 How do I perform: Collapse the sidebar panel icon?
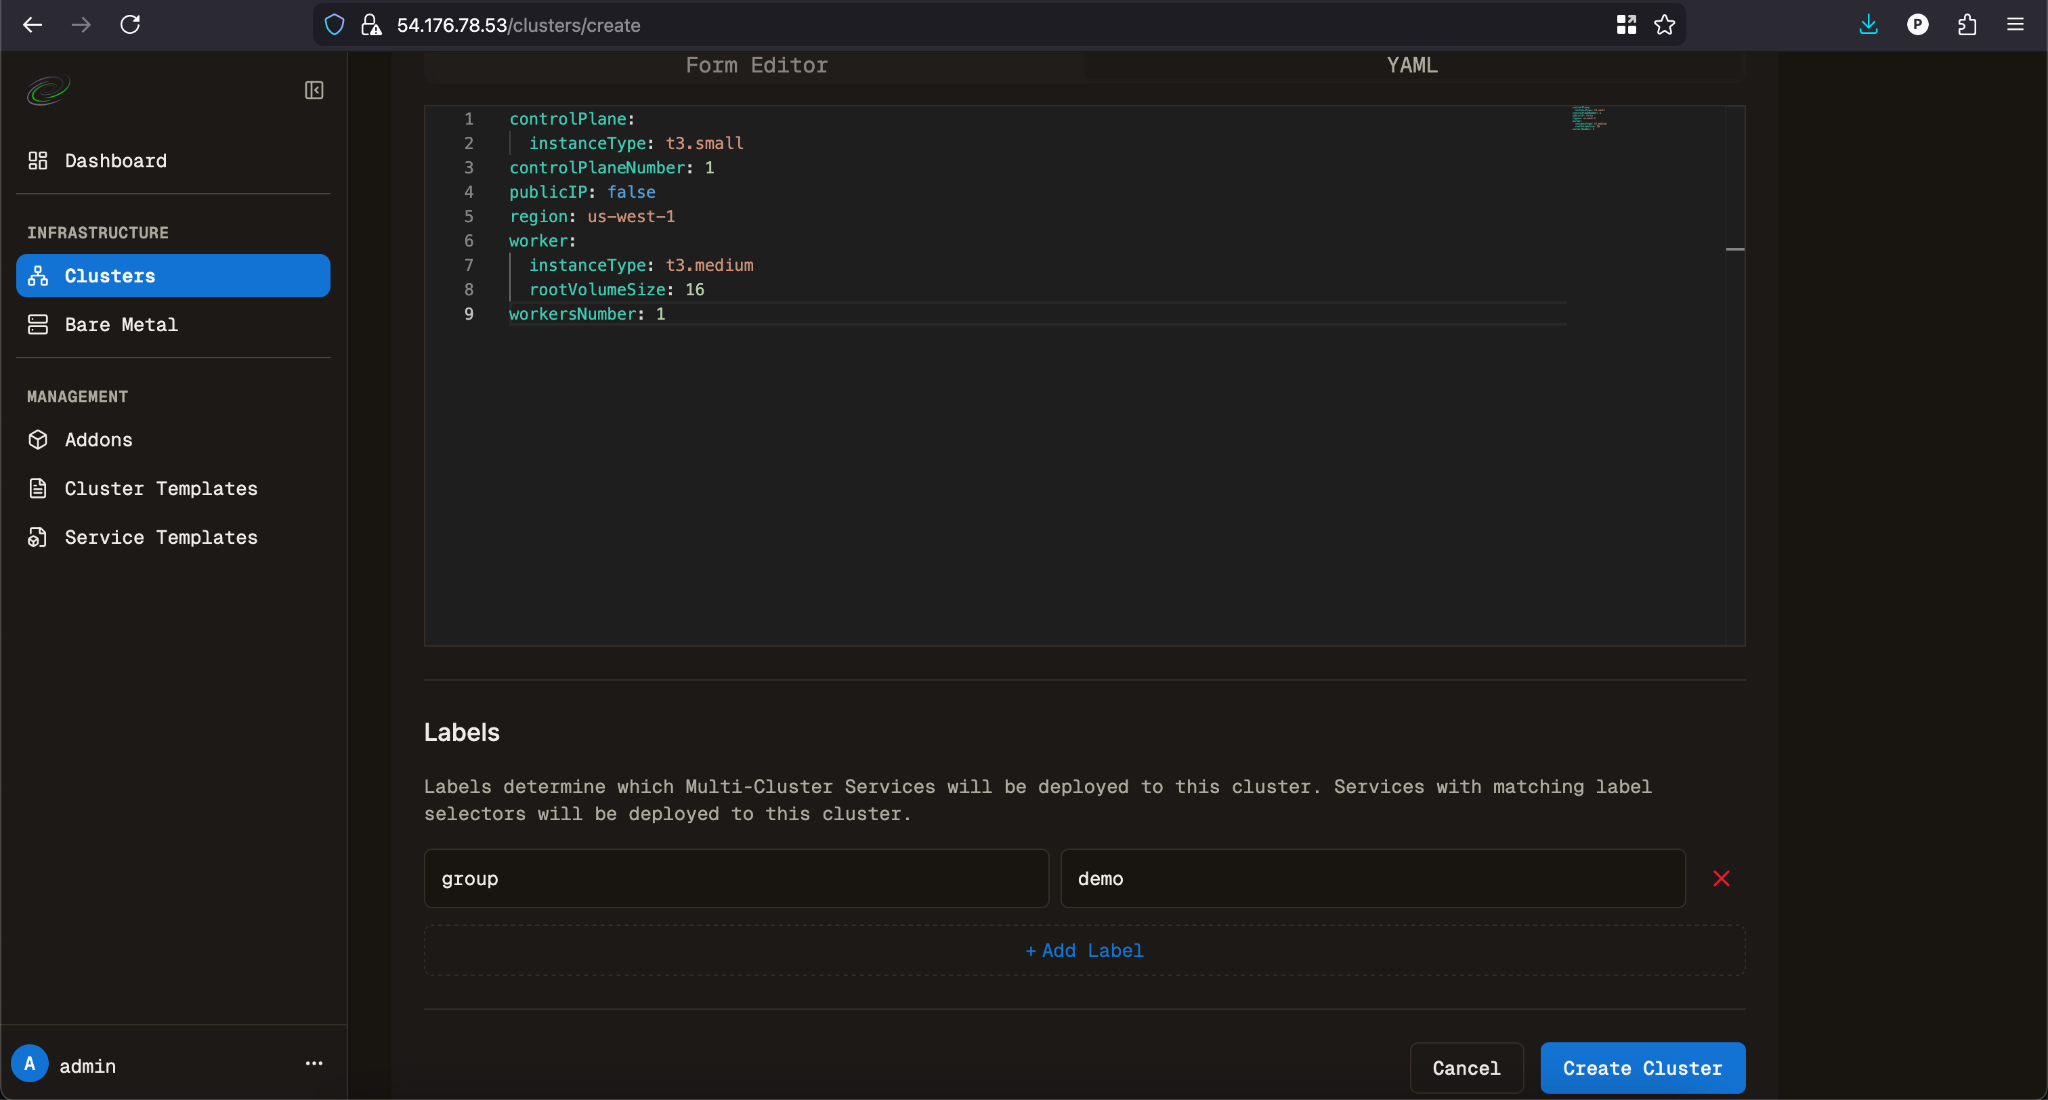click(314, 90)
